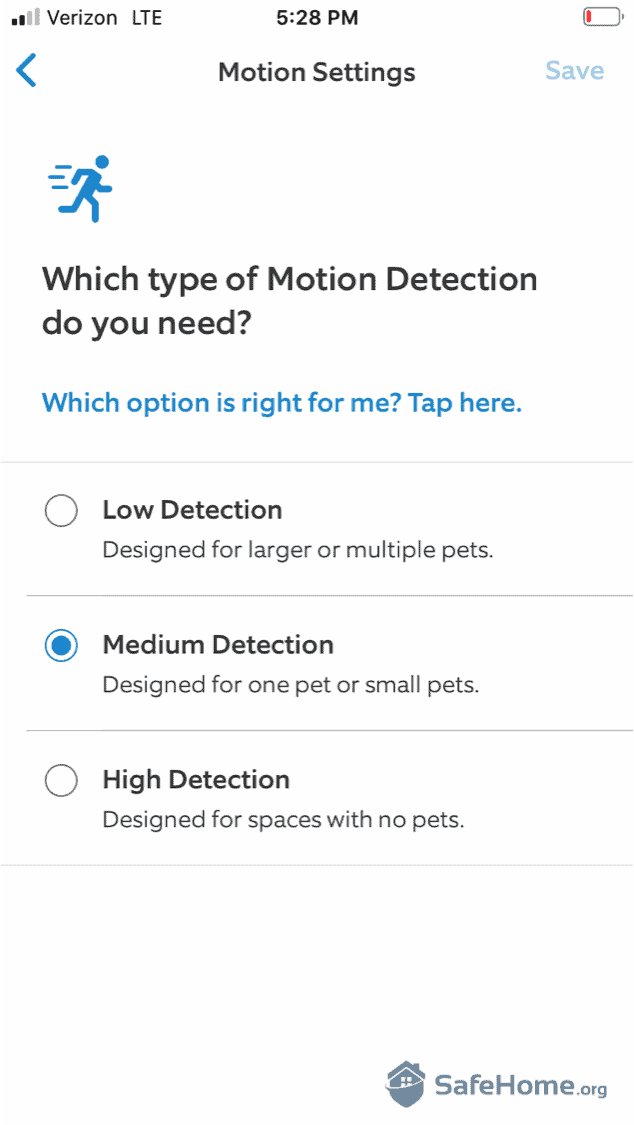Select the Medium Detection radio button

point(61,646)
